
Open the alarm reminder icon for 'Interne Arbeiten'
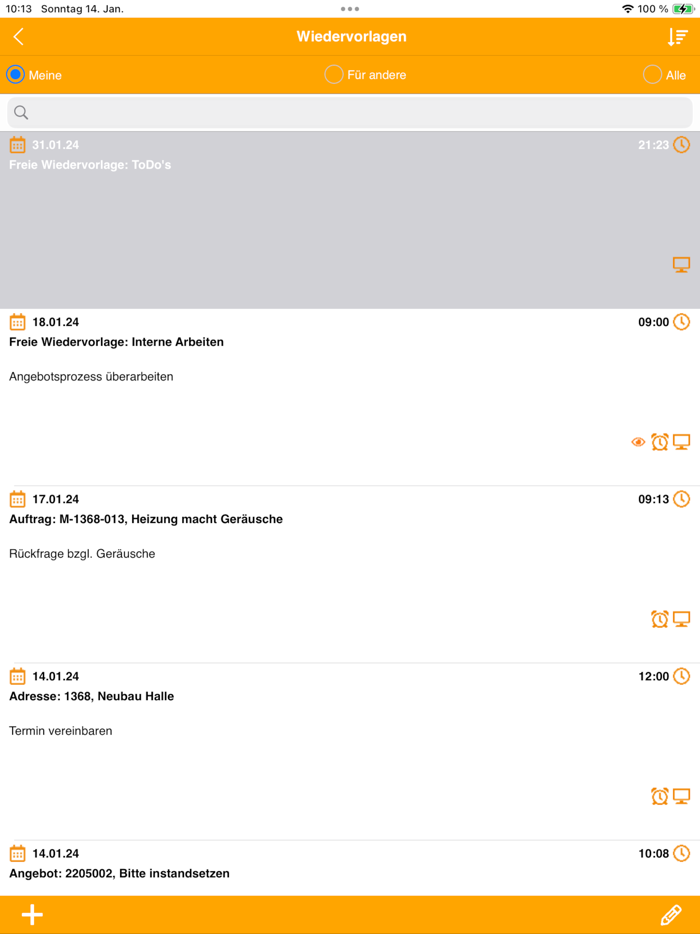(x=659, y=441)
